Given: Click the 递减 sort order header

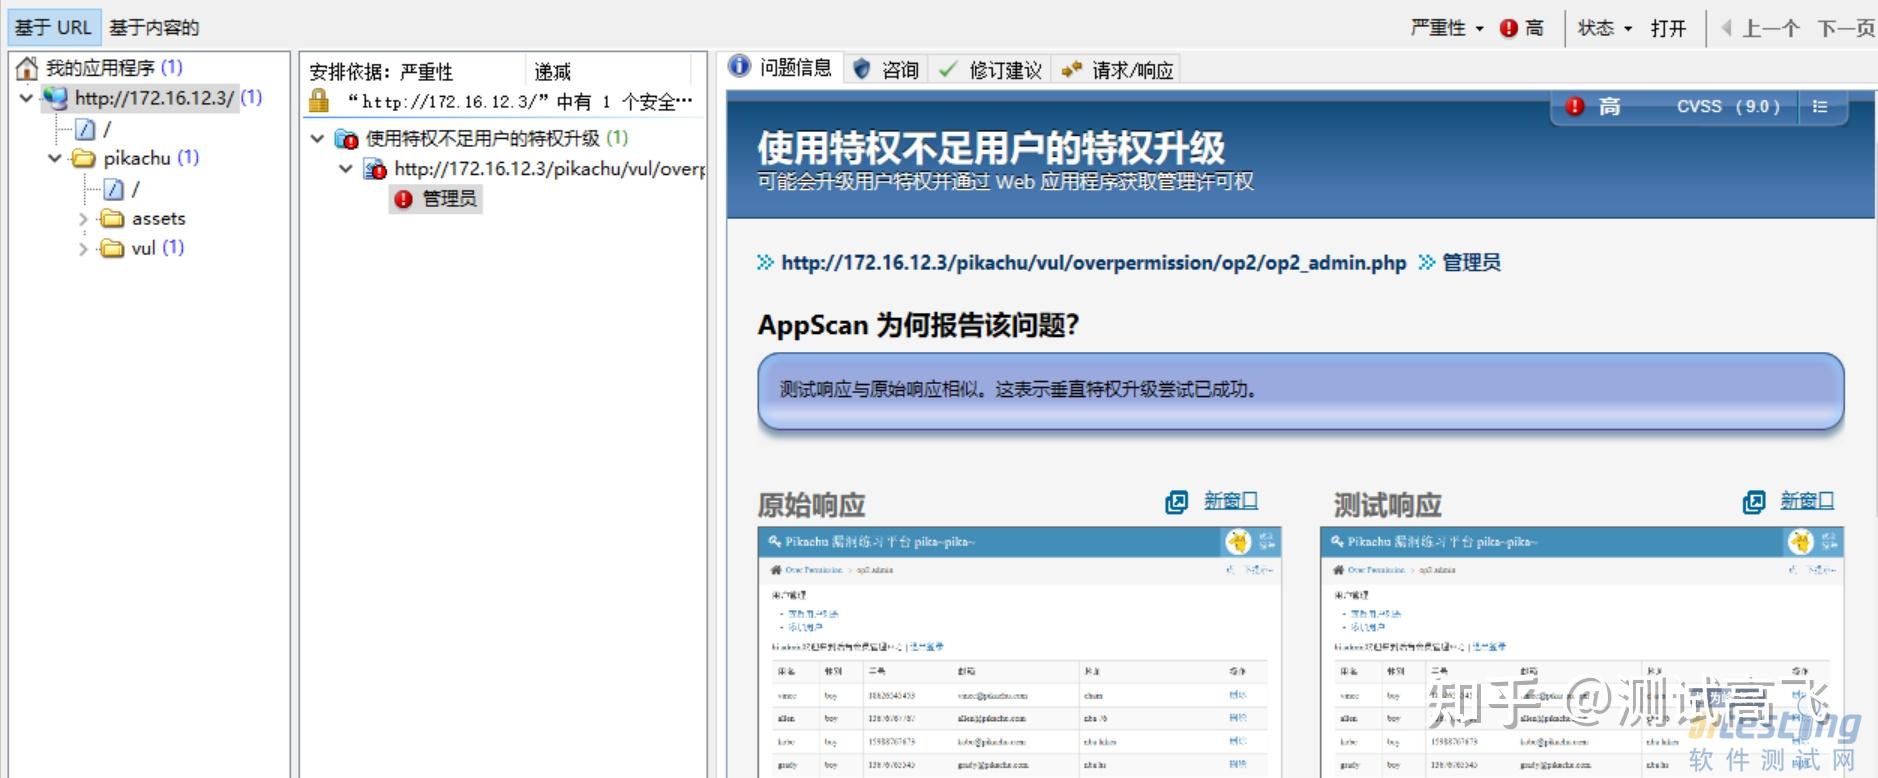Looking at the screenshot, I should (608, 71).
